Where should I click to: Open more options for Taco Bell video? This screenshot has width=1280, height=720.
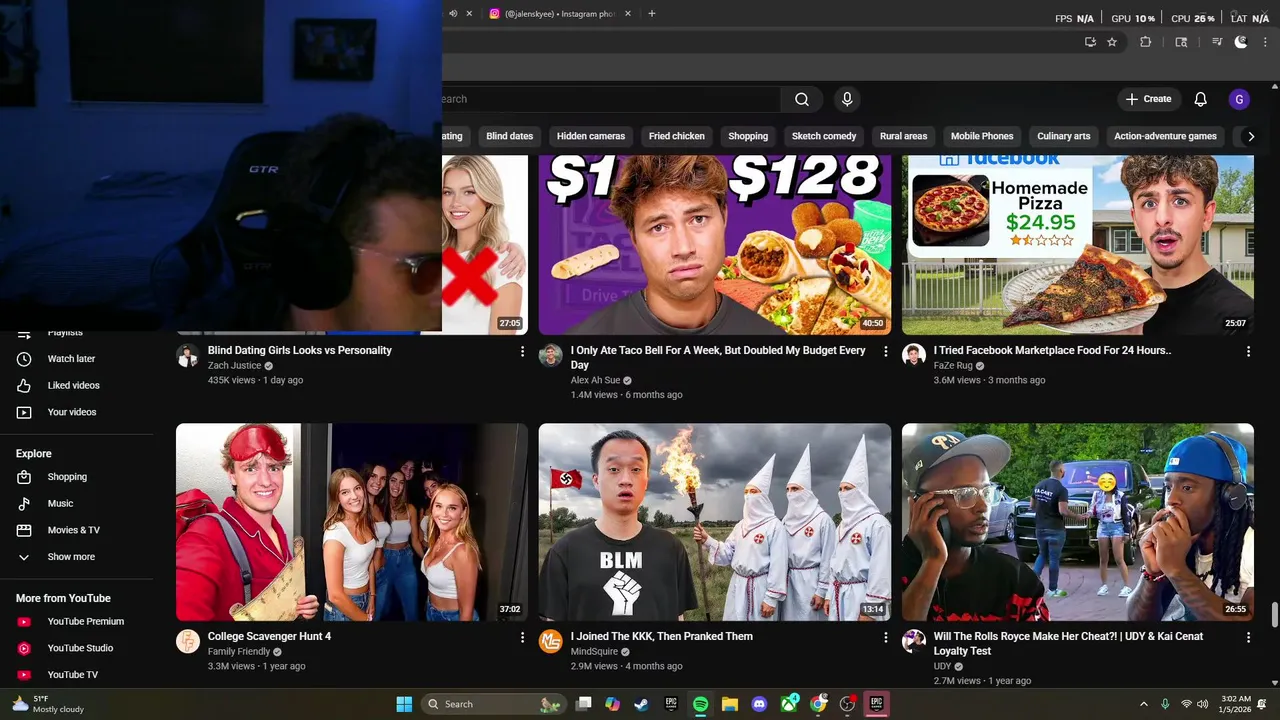885,351
